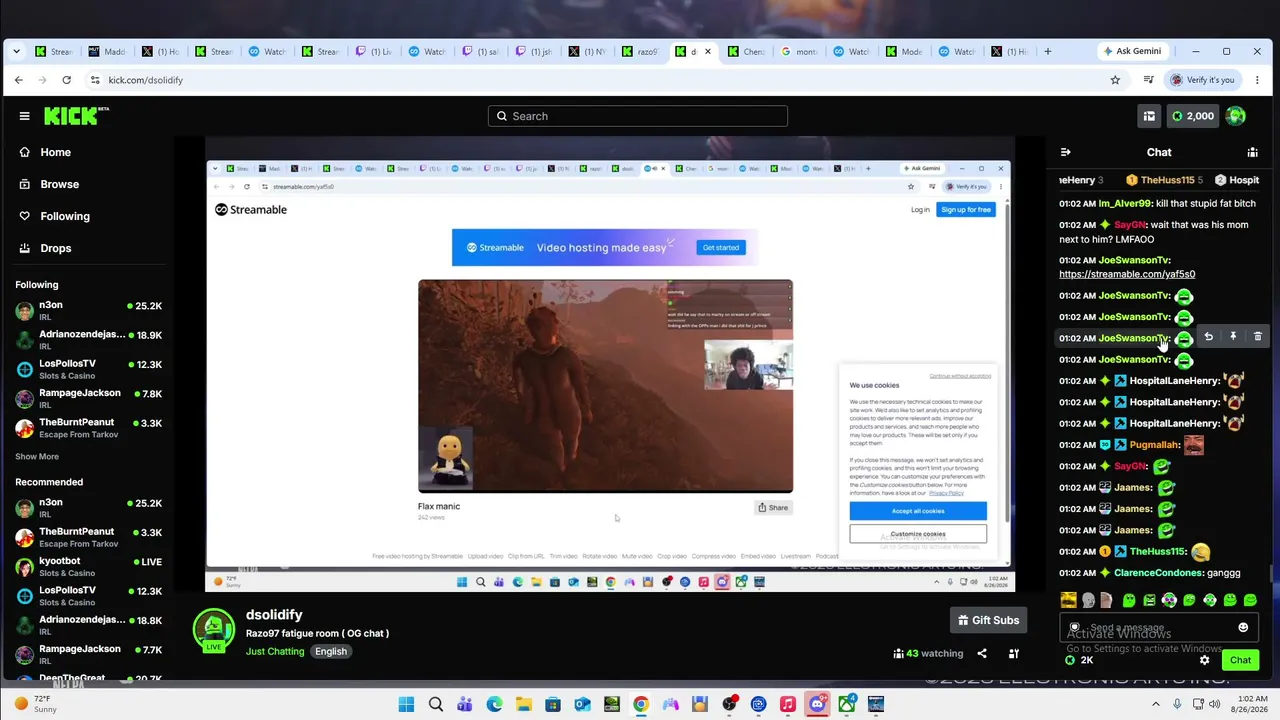Open the chat users list icon

[x=1252, y=152]
